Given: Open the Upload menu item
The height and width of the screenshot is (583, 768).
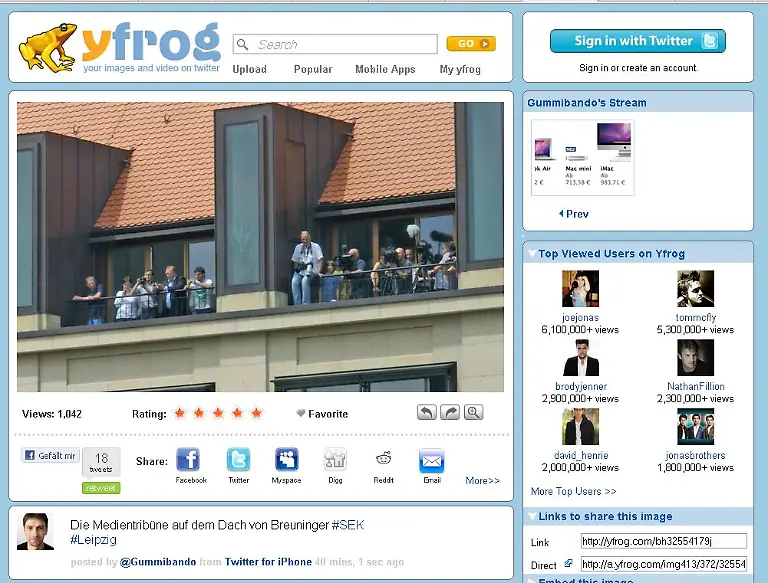Looking at the screenshot, I should [x=249, y=69].
